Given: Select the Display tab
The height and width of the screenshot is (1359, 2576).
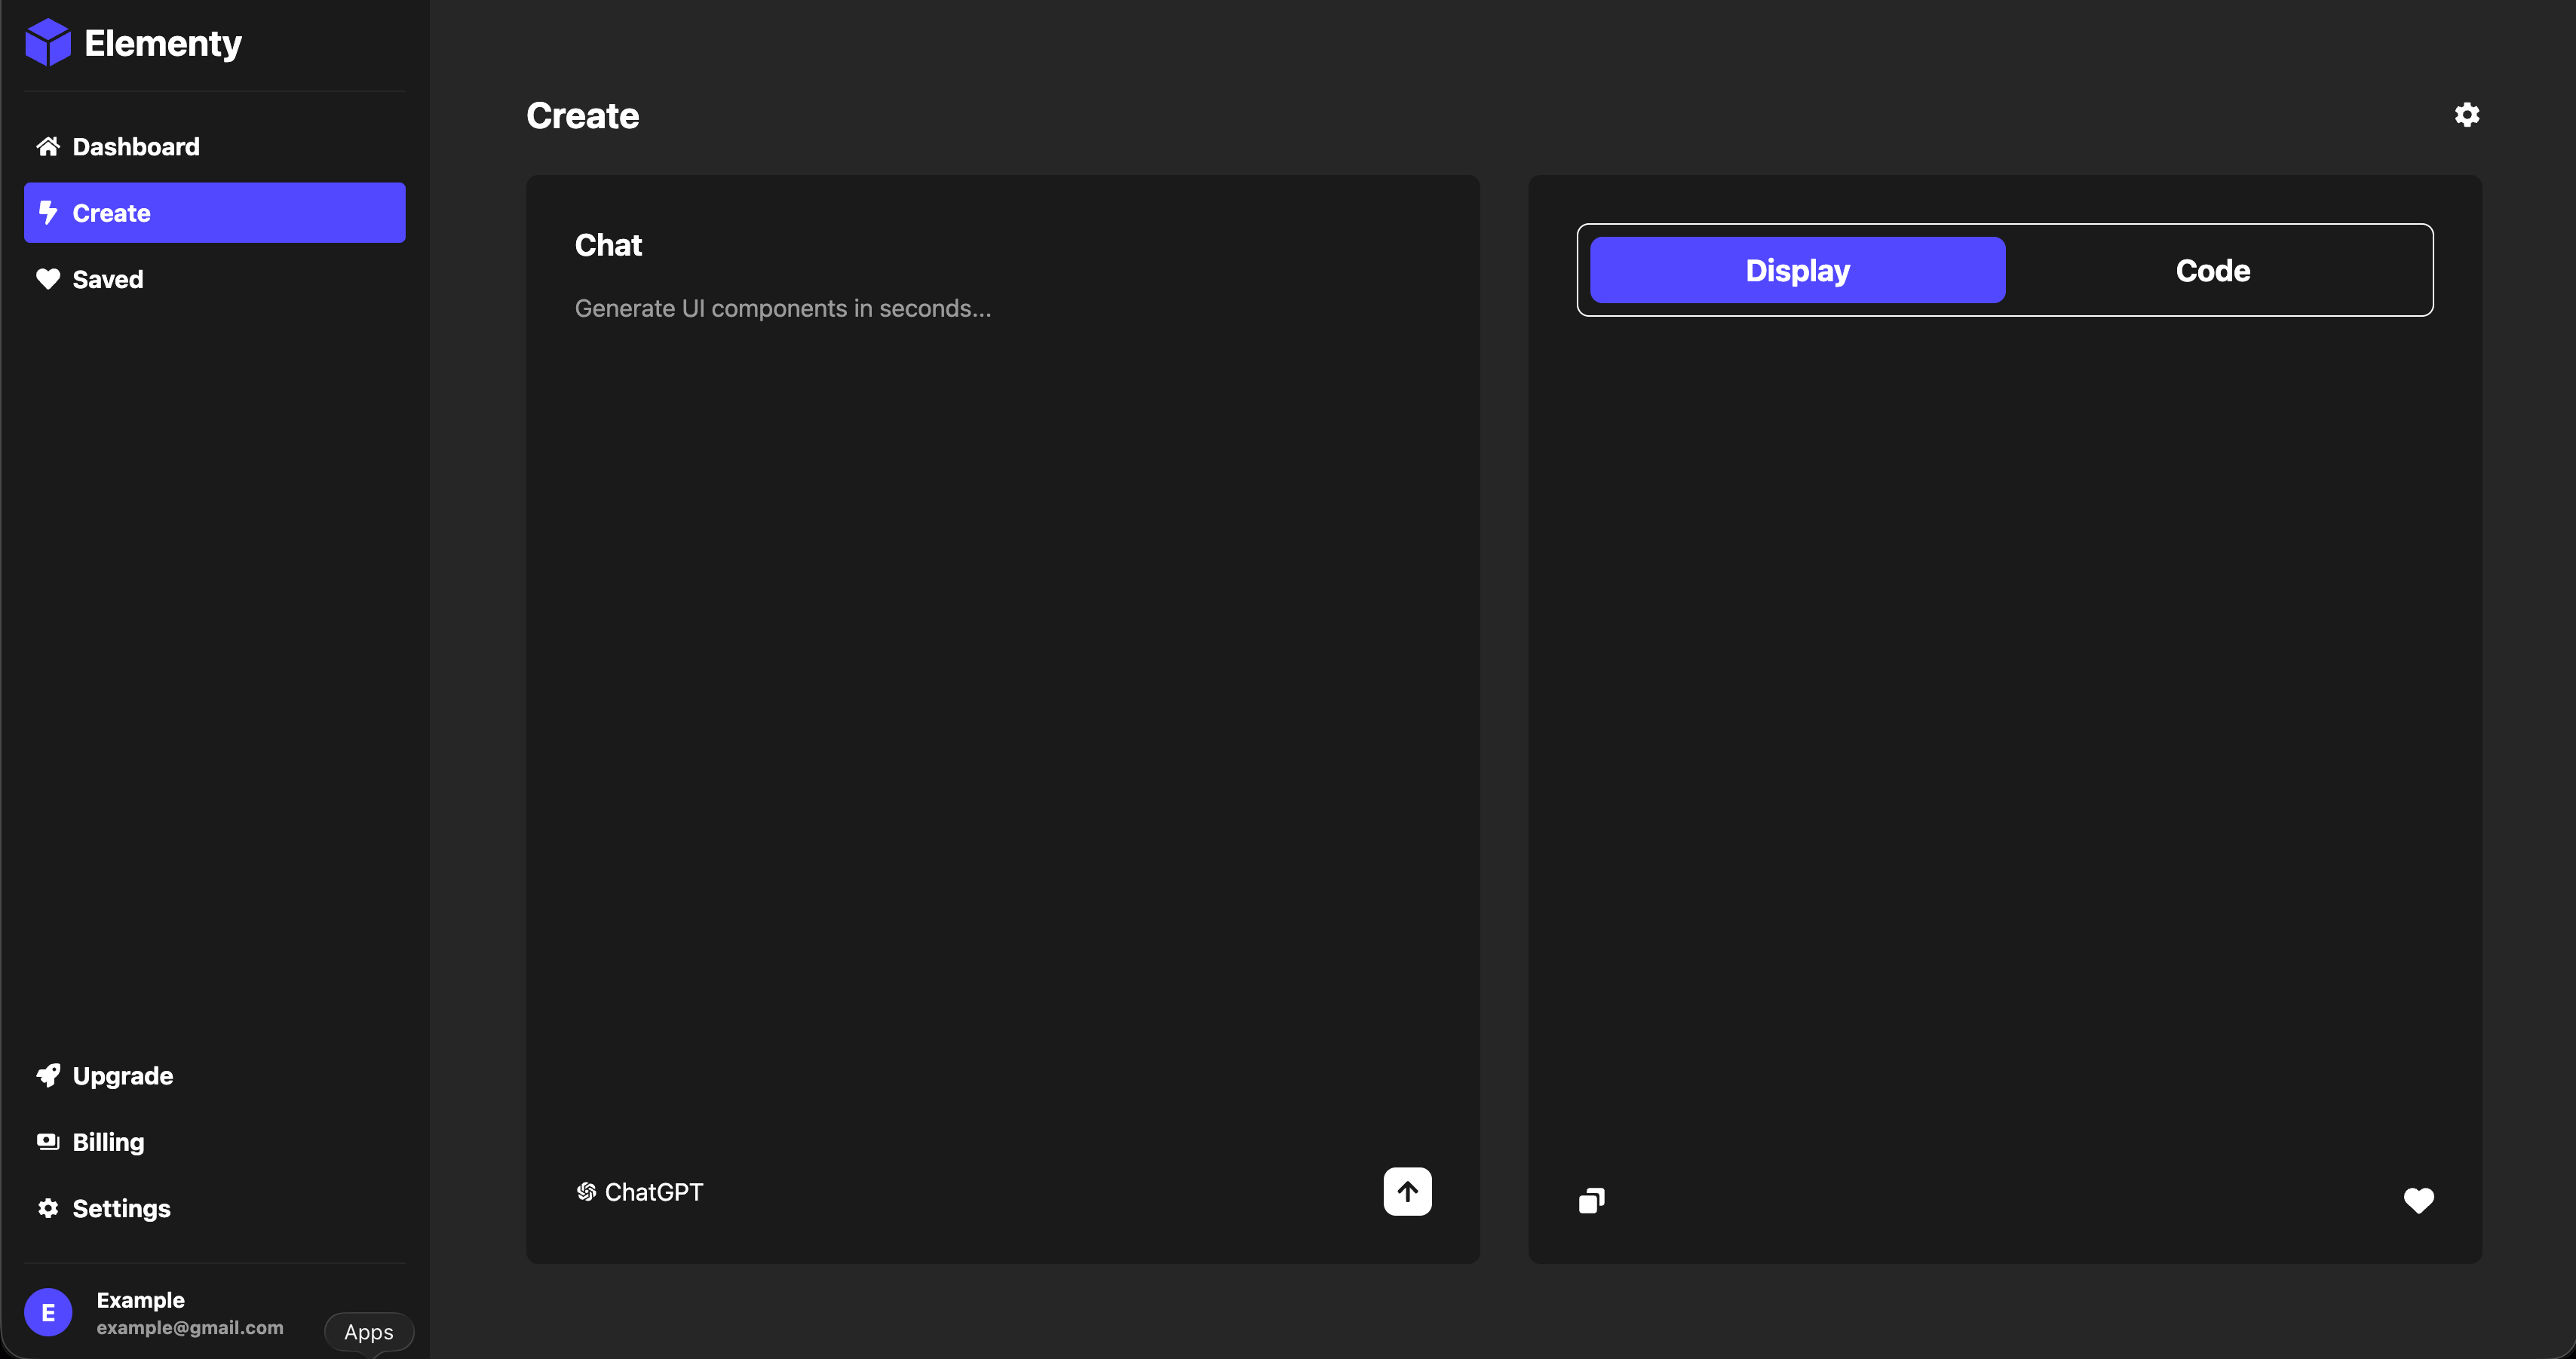Looking at the screenshot, I should (1796, 270).
